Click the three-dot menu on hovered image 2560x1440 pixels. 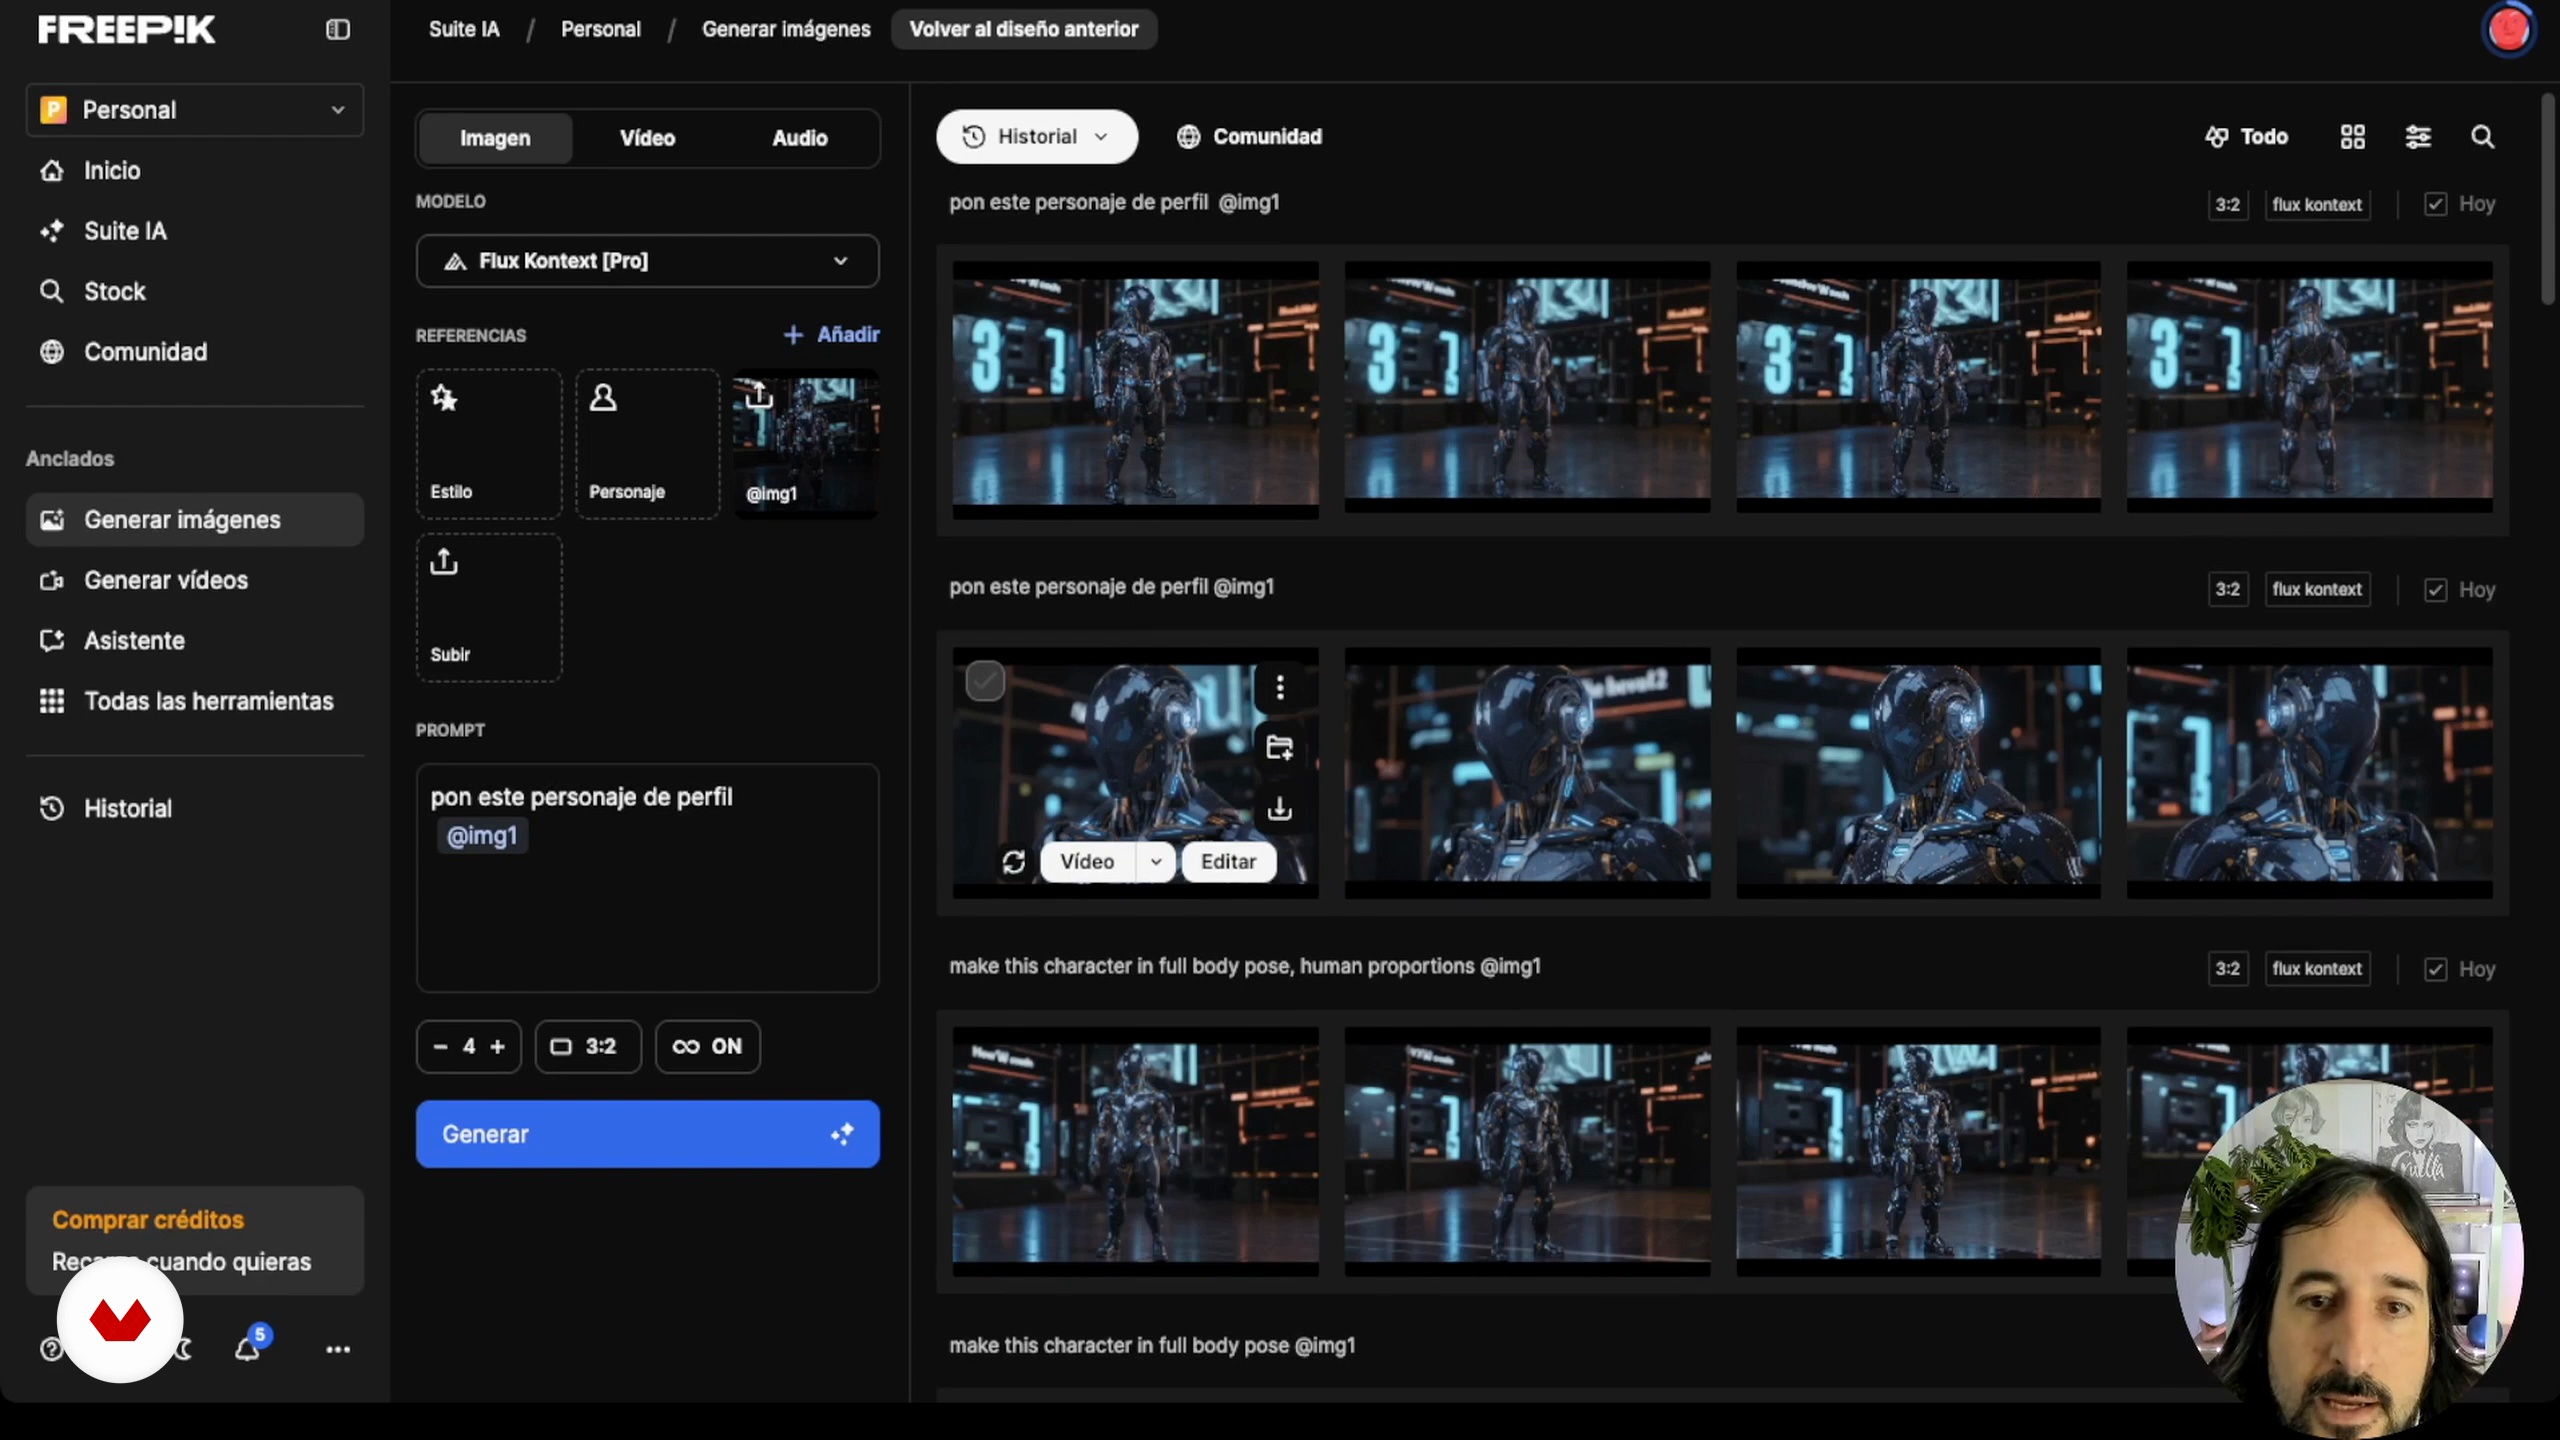[x=1279, y=687]
